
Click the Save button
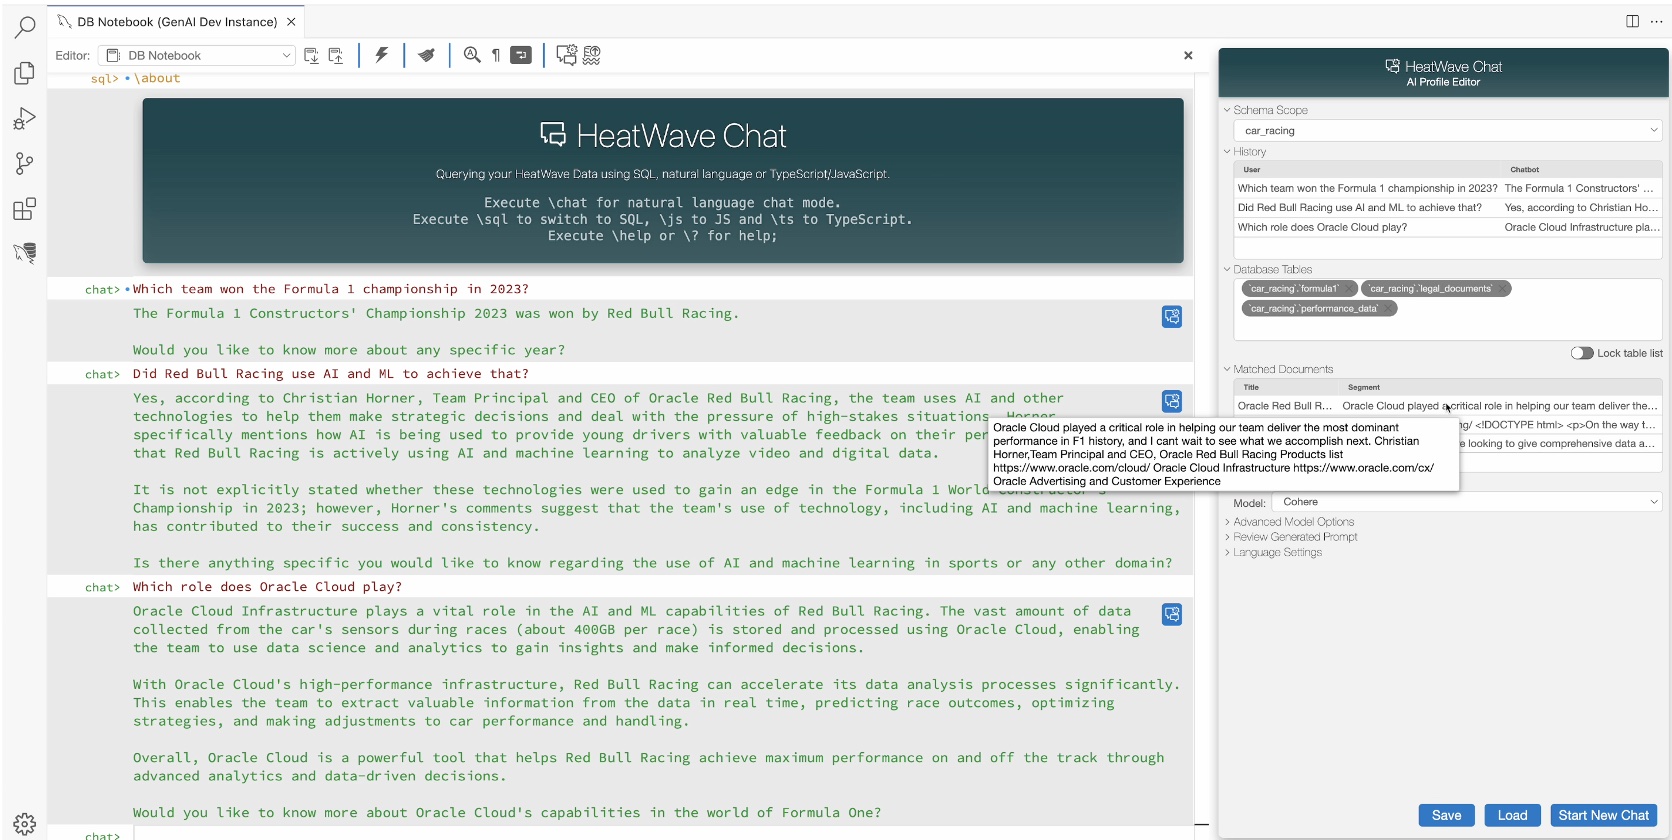click(1446, 816)
